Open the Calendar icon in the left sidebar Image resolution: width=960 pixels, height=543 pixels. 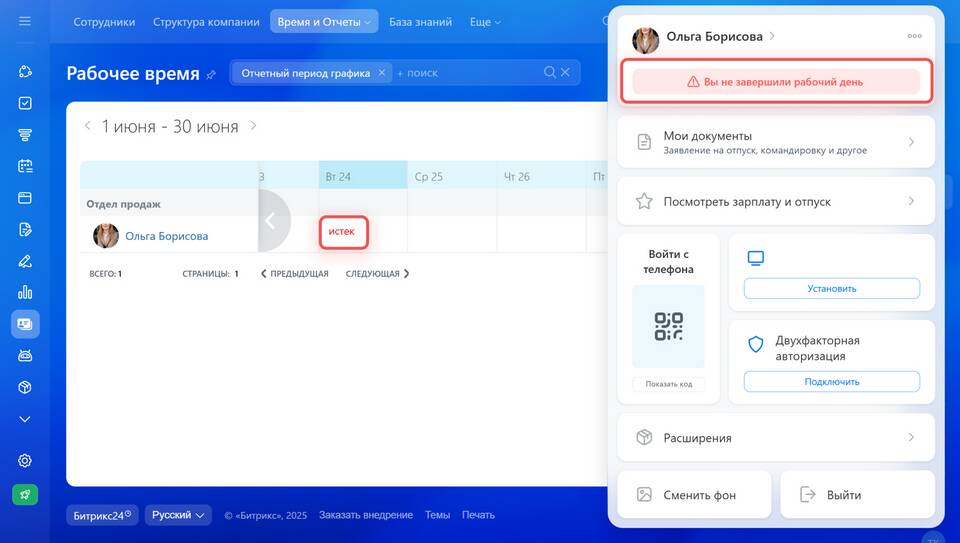tap(25, 166)
